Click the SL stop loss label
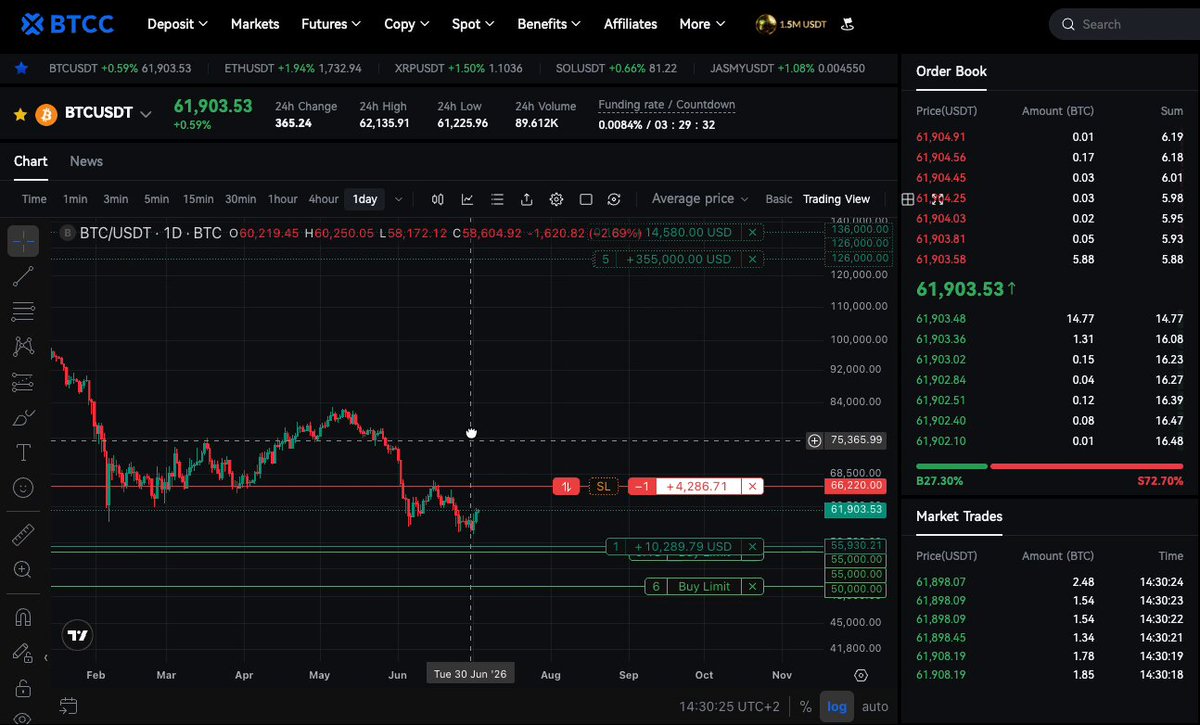Viewport: 1200px width, 725px height. pos(603,487)
